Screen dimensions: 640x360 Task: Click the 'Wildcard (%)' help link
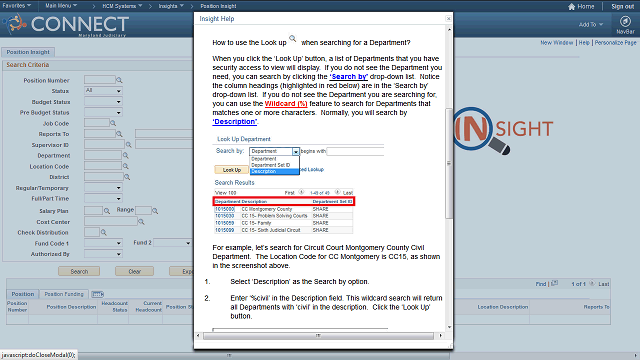click(286, 103)
